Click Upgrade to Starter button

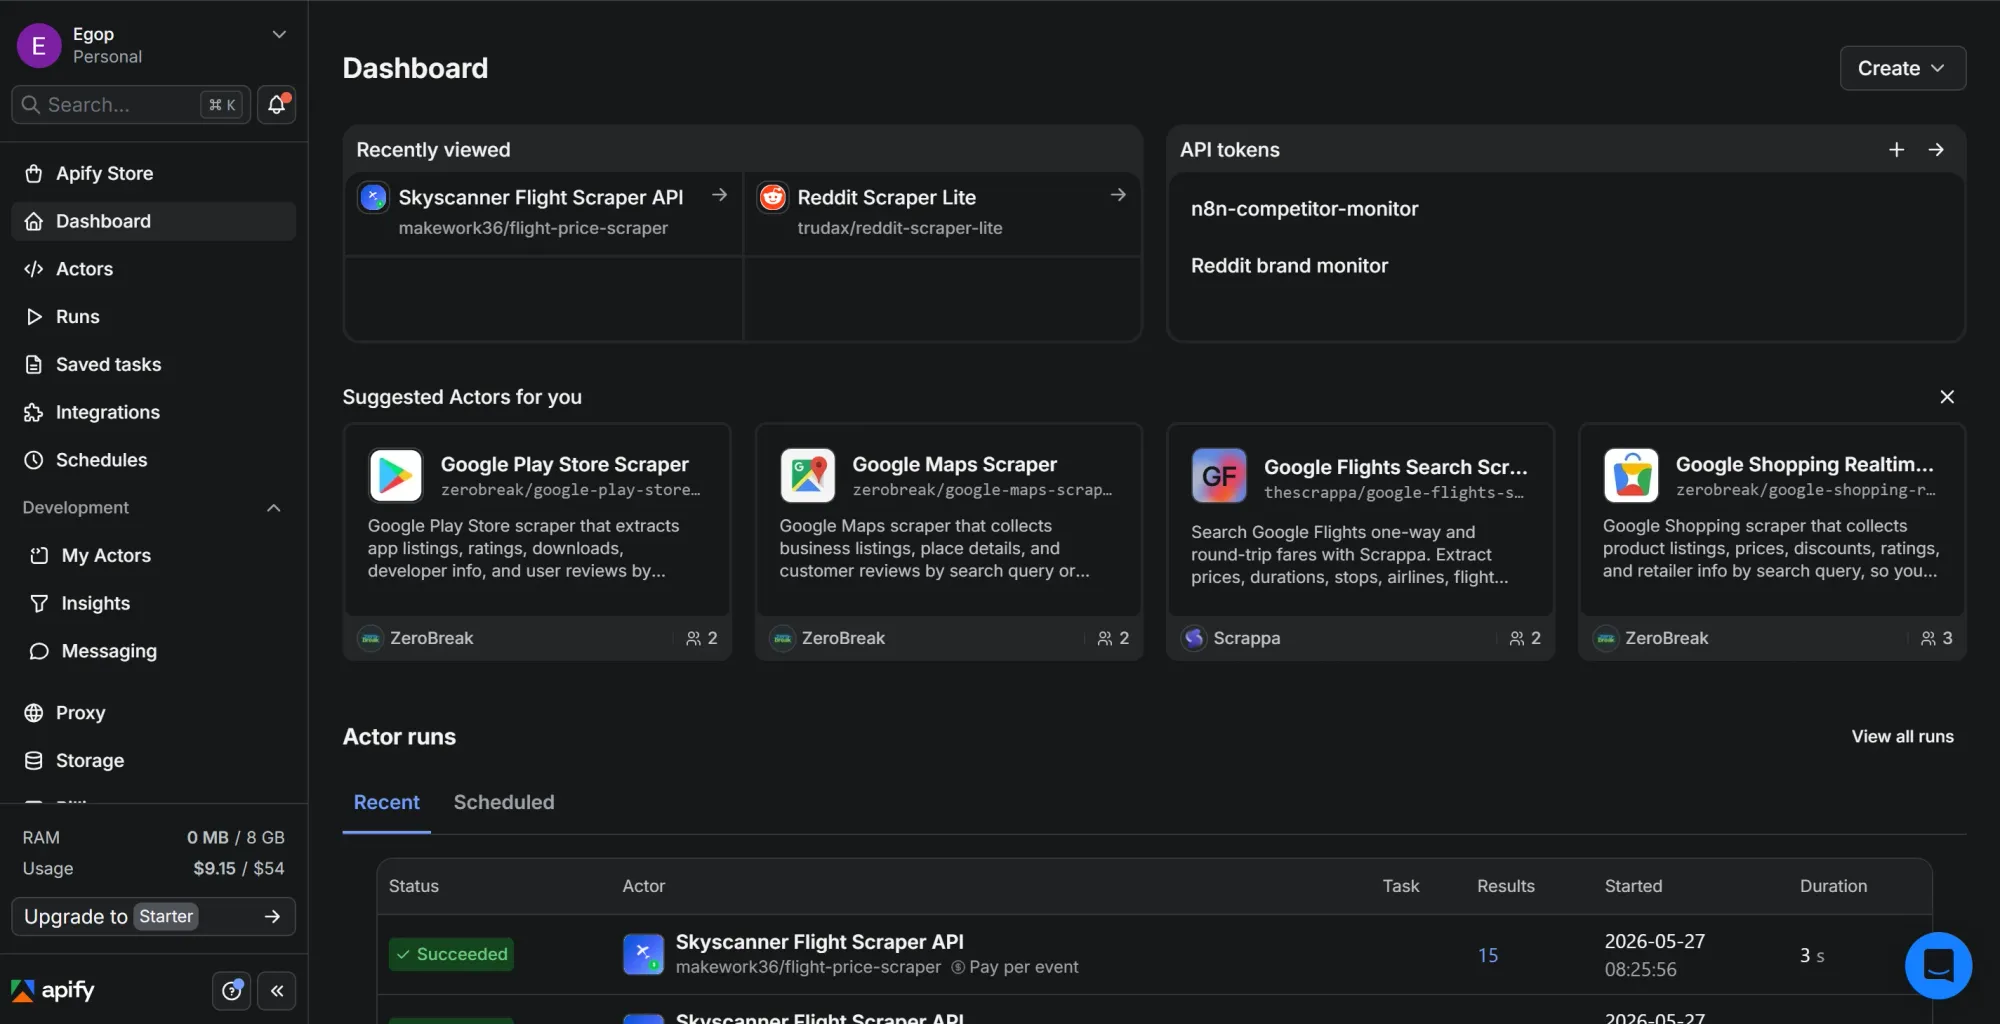[x=153, y=917]
